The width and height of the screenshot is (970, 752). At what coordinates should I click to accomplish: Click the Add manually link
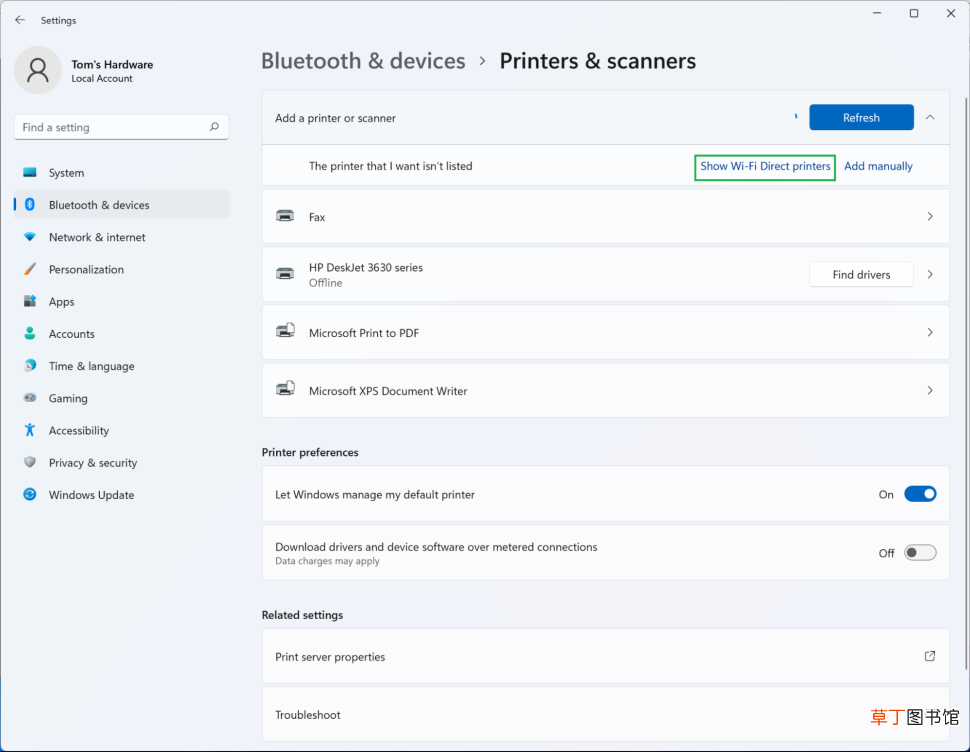878,166
